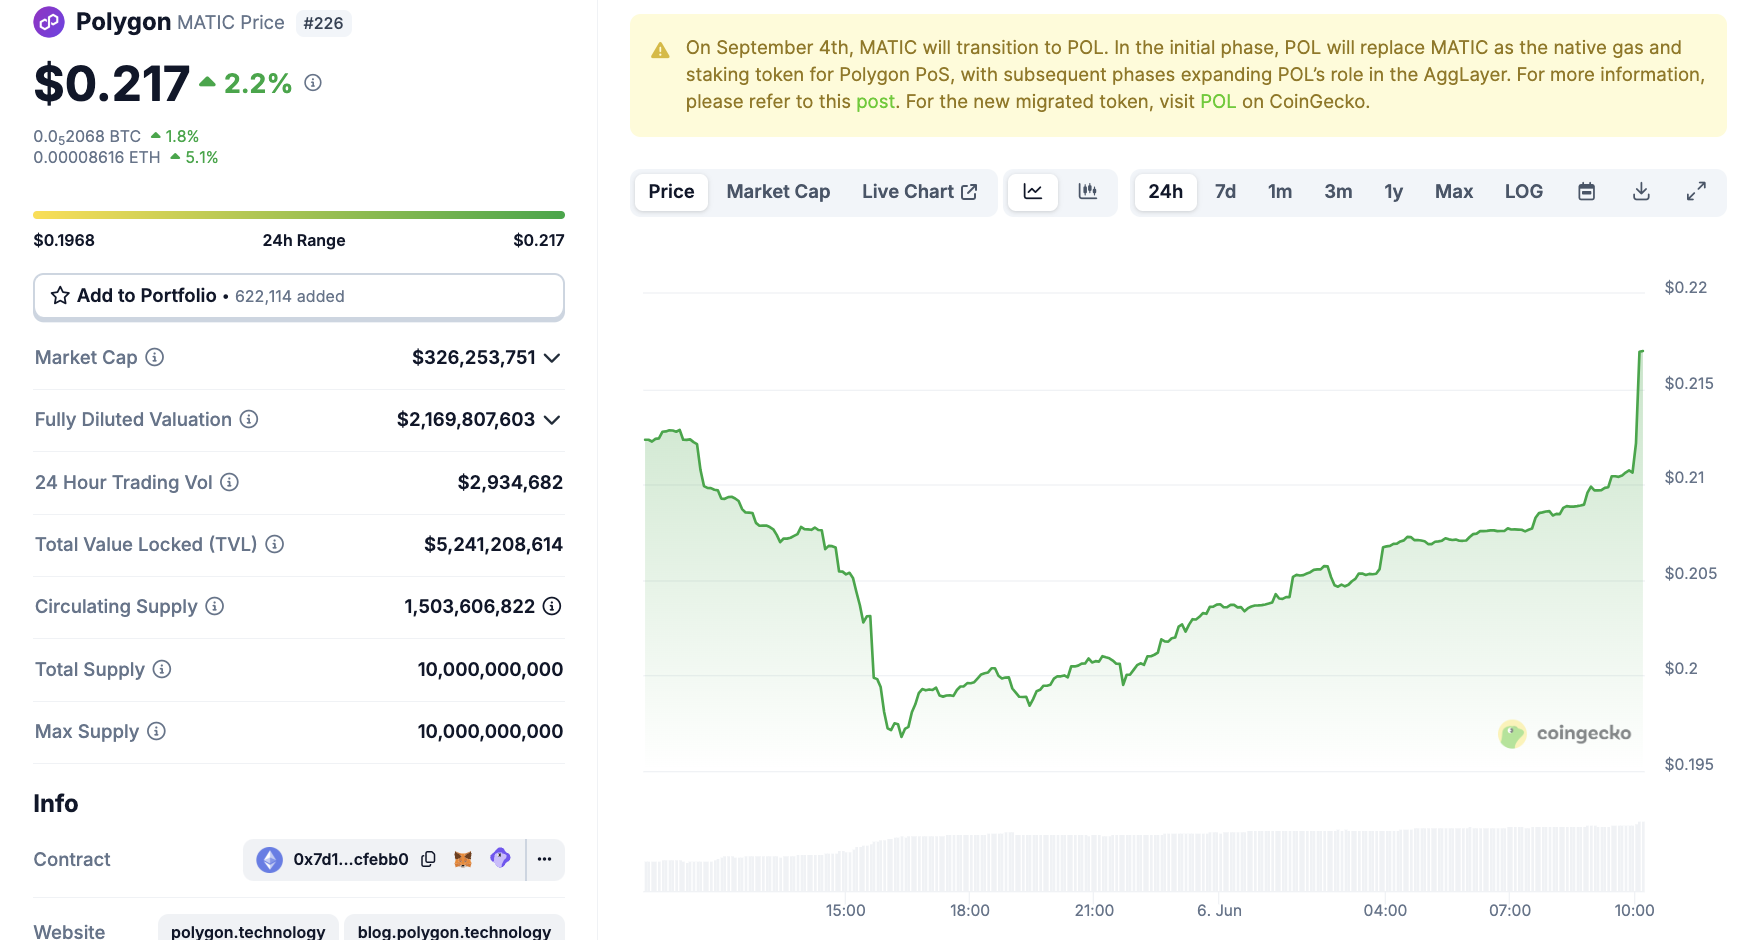
Task: Open the calendar date range picker
Action: 1586,192
